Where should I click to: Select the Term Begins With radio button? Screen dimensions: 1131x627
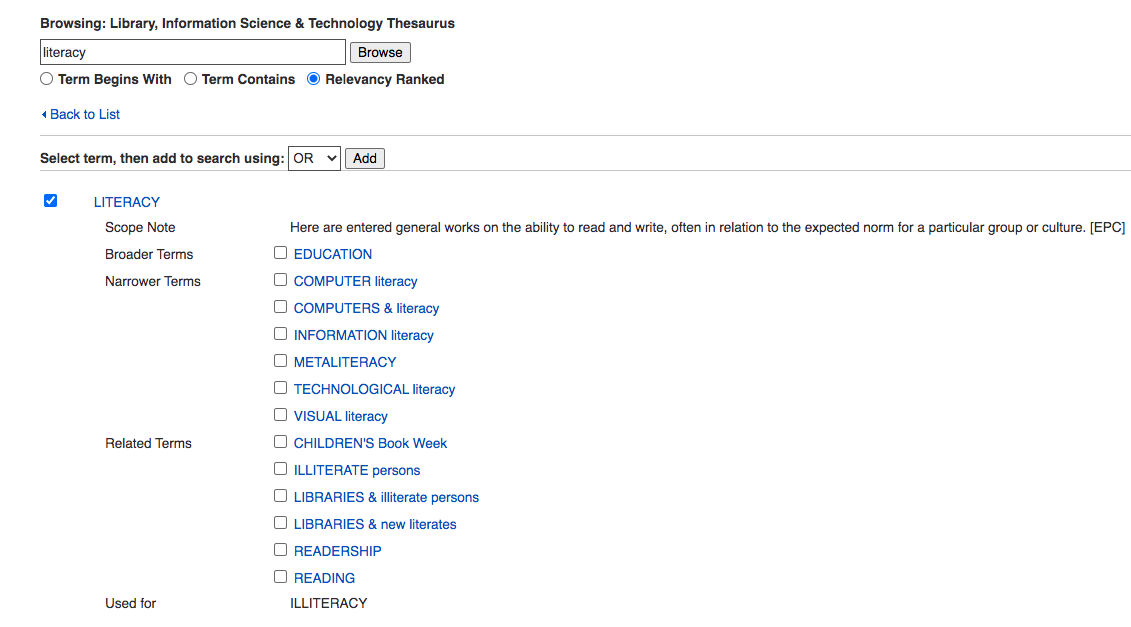coord(47,79)
